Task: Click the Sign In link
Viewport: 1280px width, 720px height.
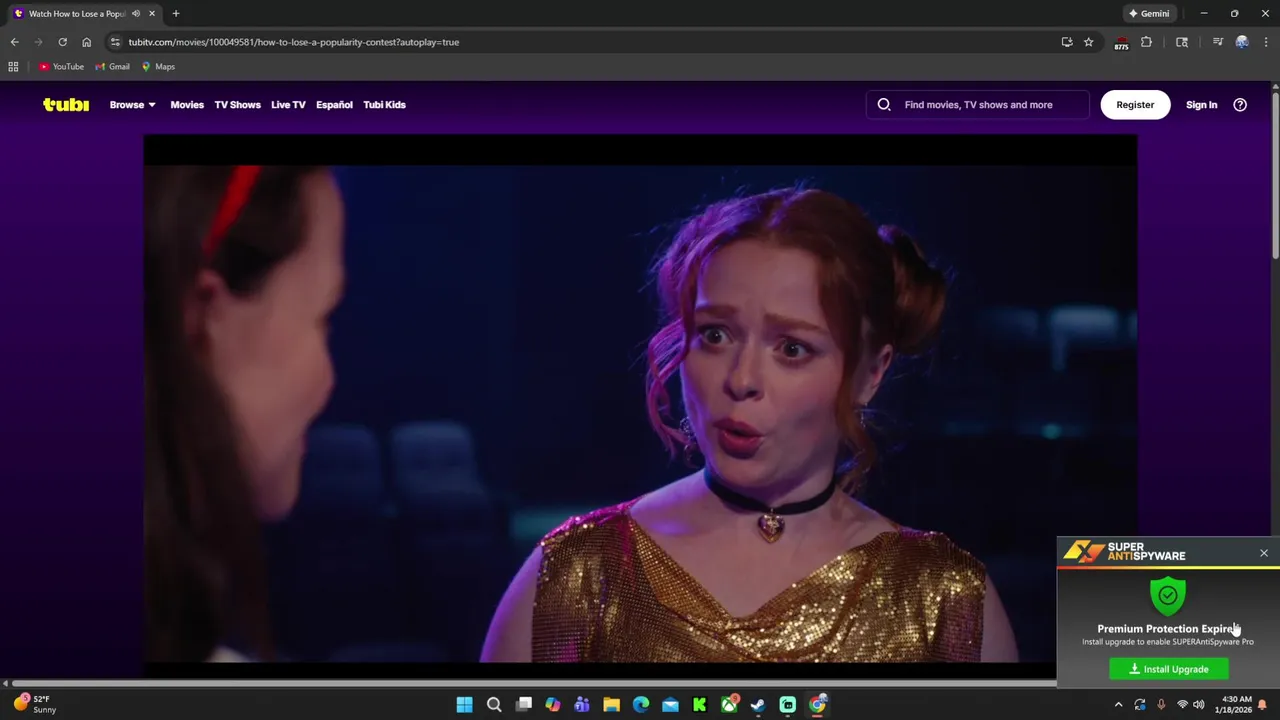Action: pyautogui.click(x=1201, y=104)
